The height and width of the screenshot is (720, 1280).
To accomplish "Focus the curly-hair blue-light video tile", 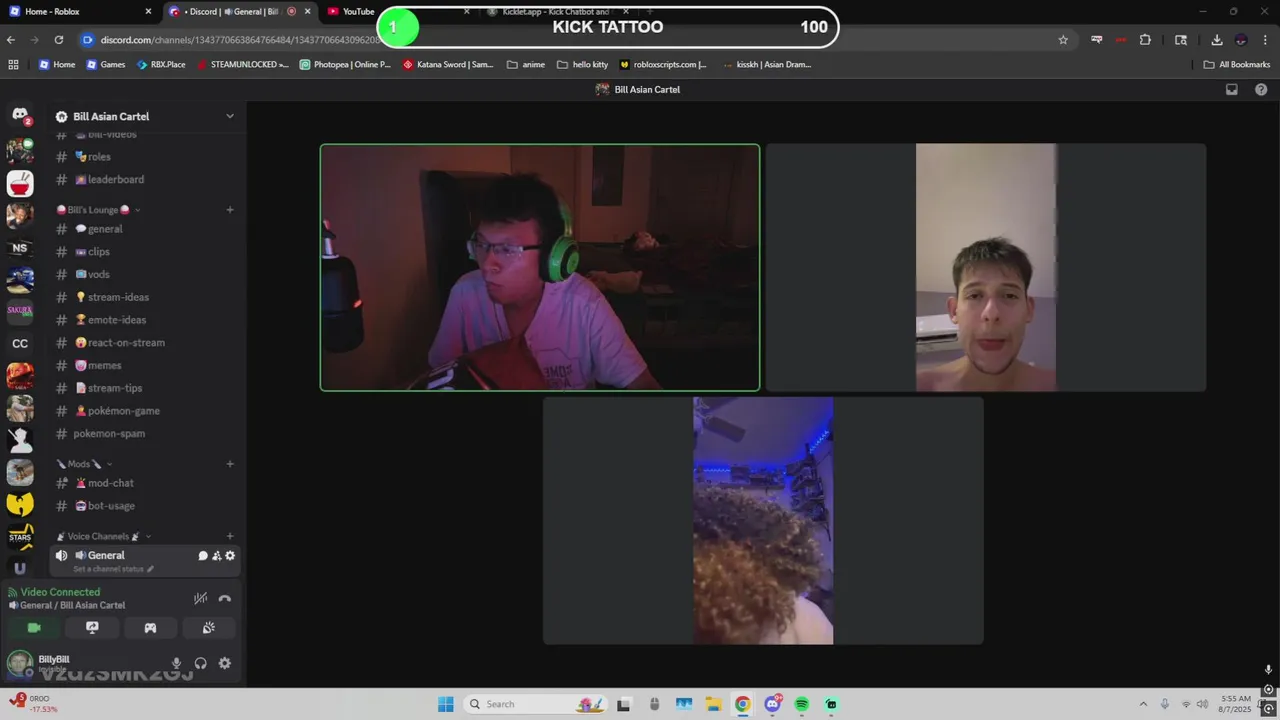I will pyautogui.click(x=763, y=521).
